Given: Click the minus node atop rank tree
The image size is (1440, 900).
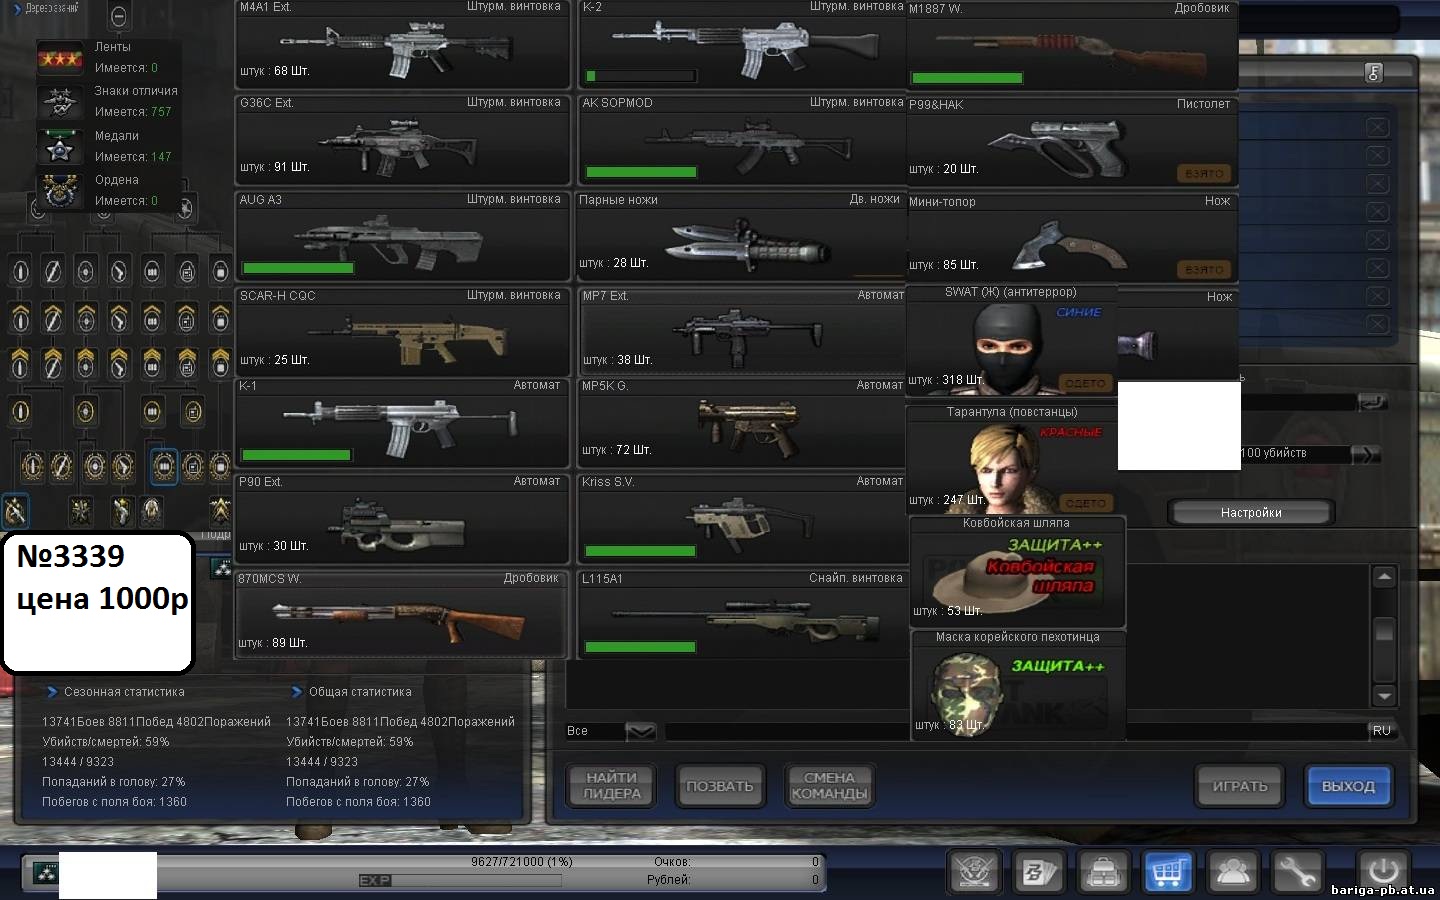Looking at the screenshot, I should tap(118, 16).
